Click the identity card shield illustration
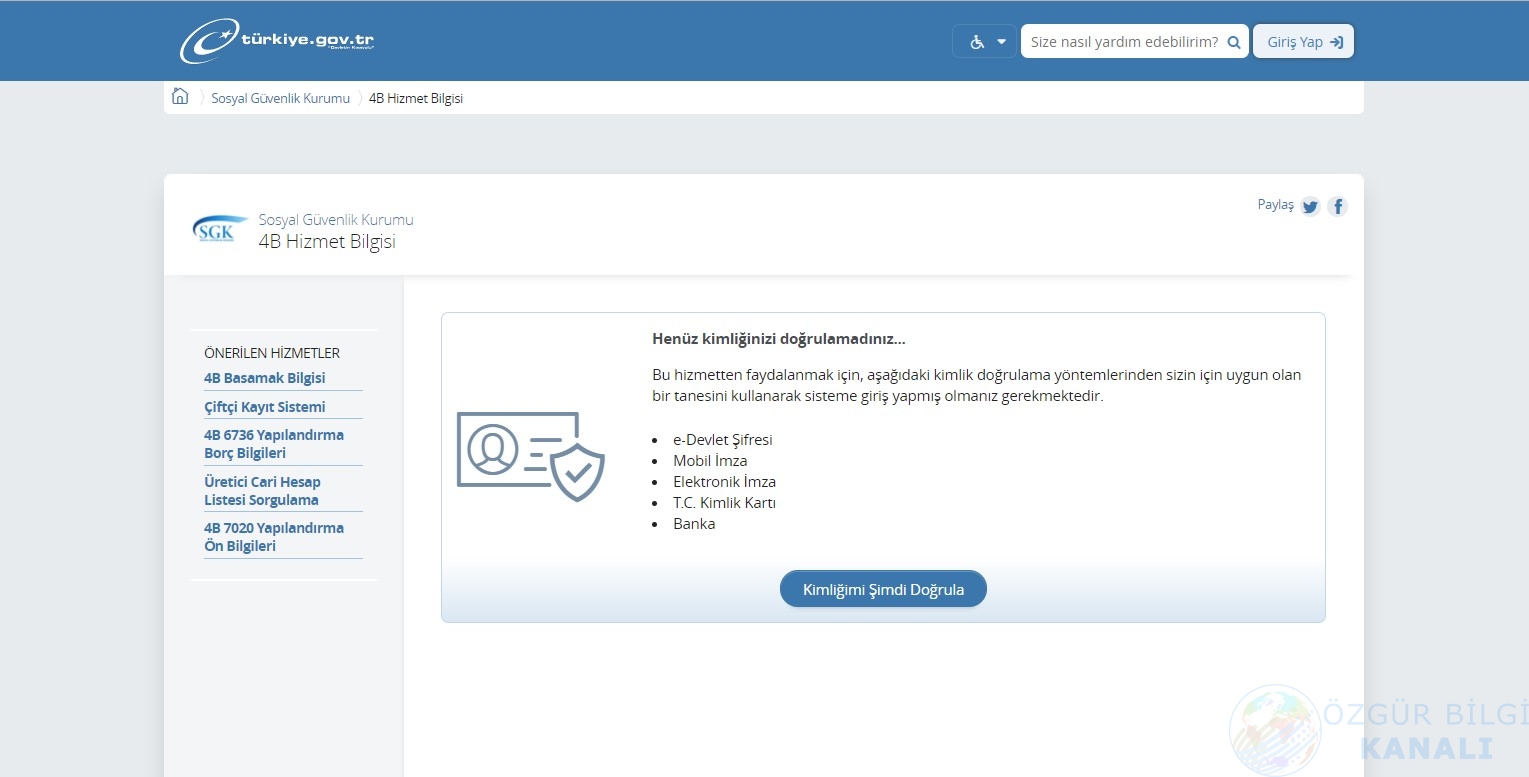The width and height of the screenshot is (1529, 777). click(531, 455)
